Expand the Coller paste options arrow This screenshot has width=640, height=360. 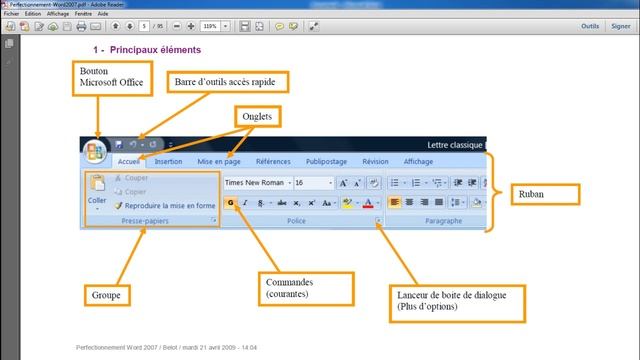[x=97, y=209]
